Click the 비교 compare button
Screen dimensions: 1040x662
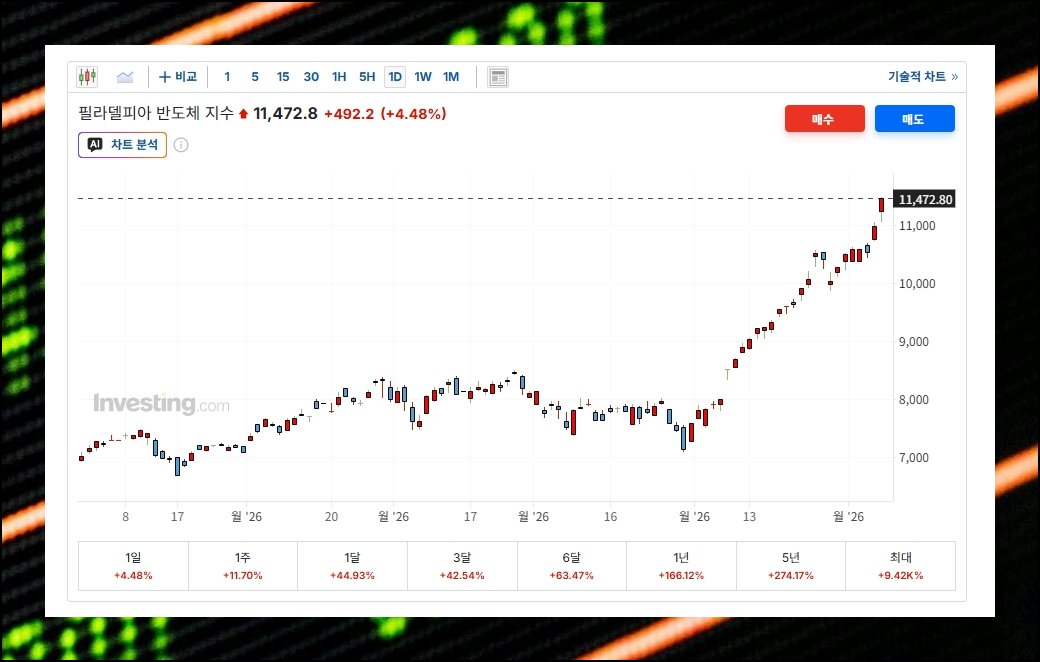[178, 77]
